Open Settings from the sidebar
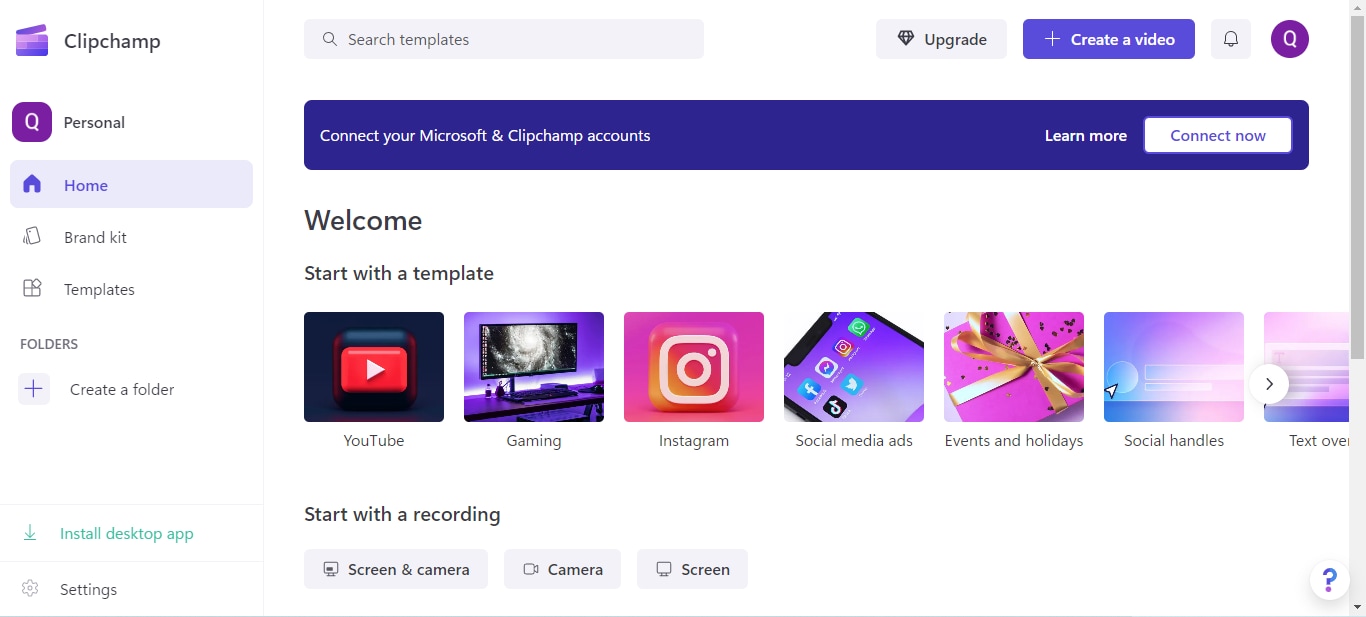The image size is (1366, 617). pos(88,589)
